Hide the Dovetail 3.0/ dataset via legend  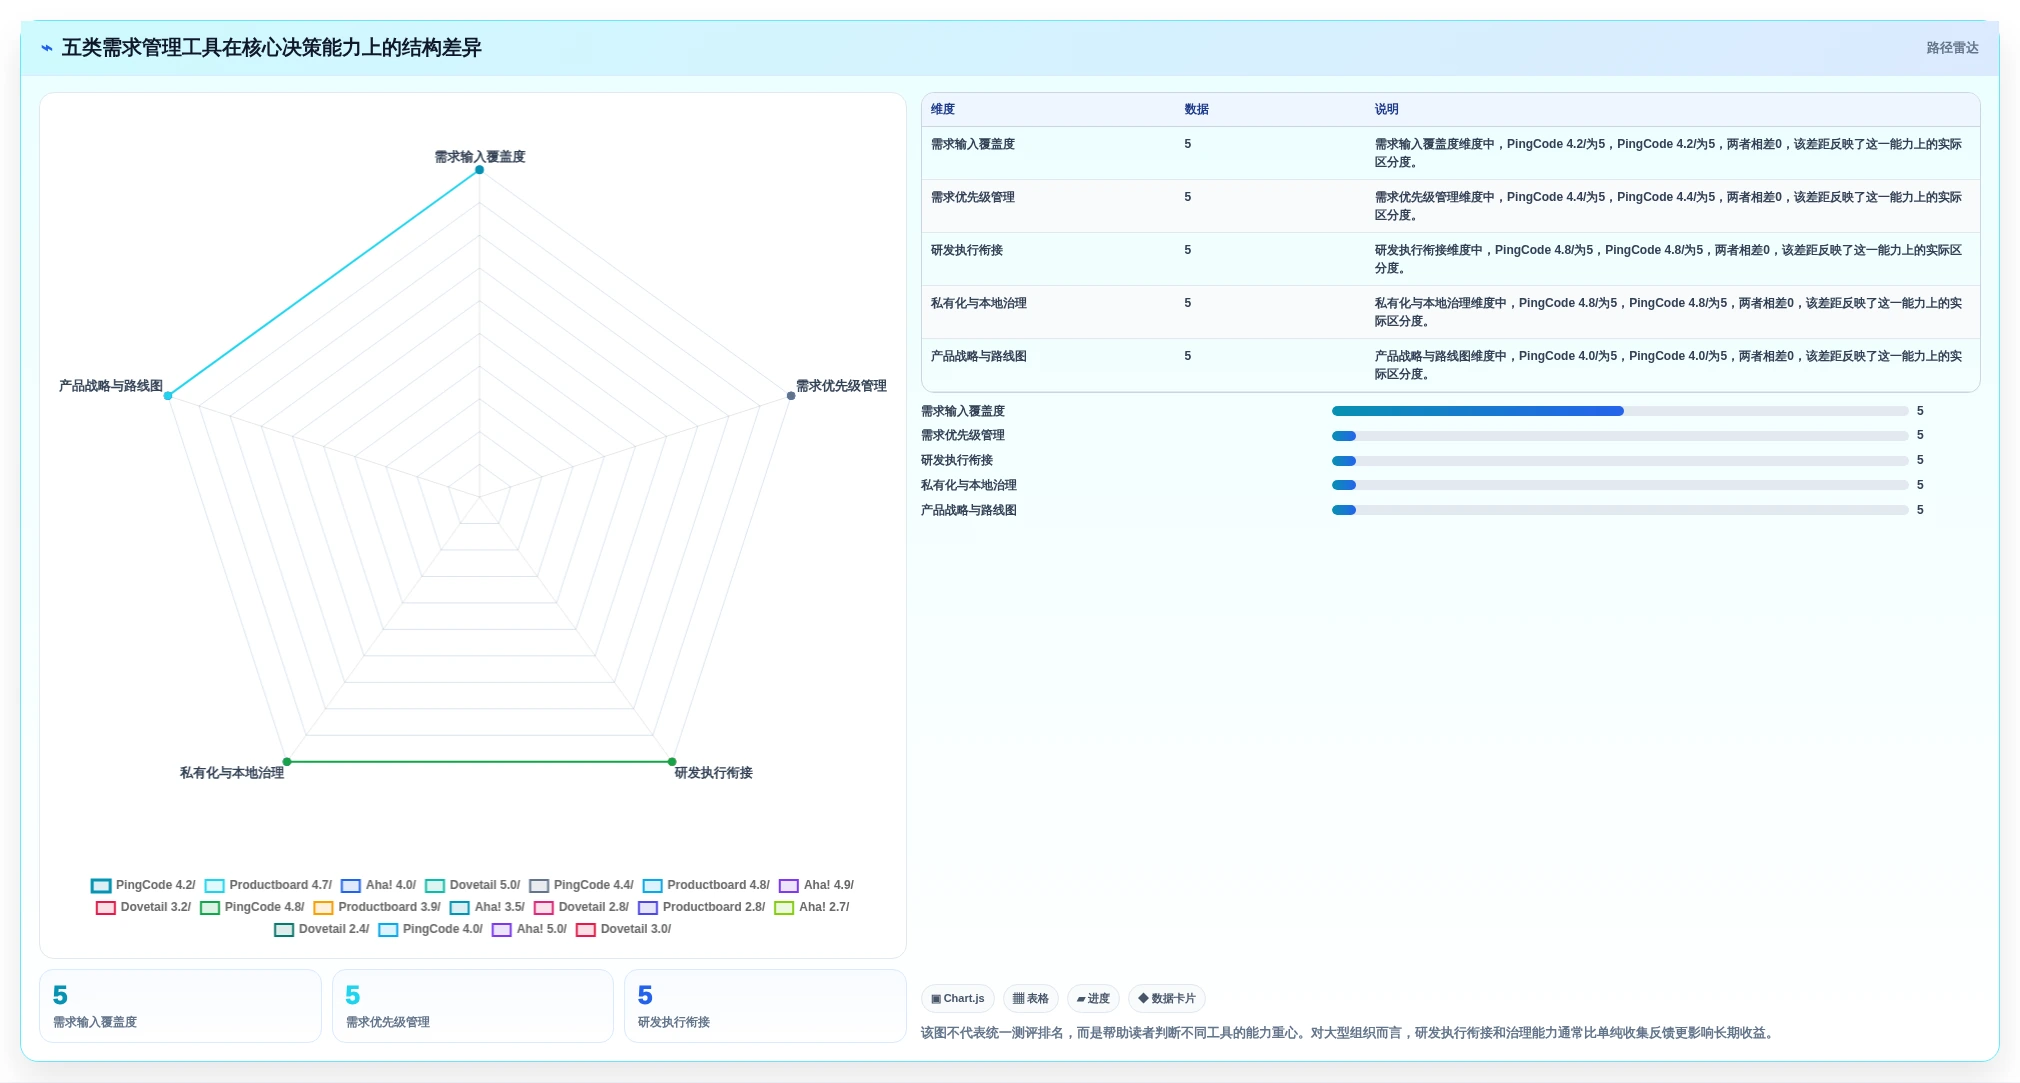pos(623,929)
